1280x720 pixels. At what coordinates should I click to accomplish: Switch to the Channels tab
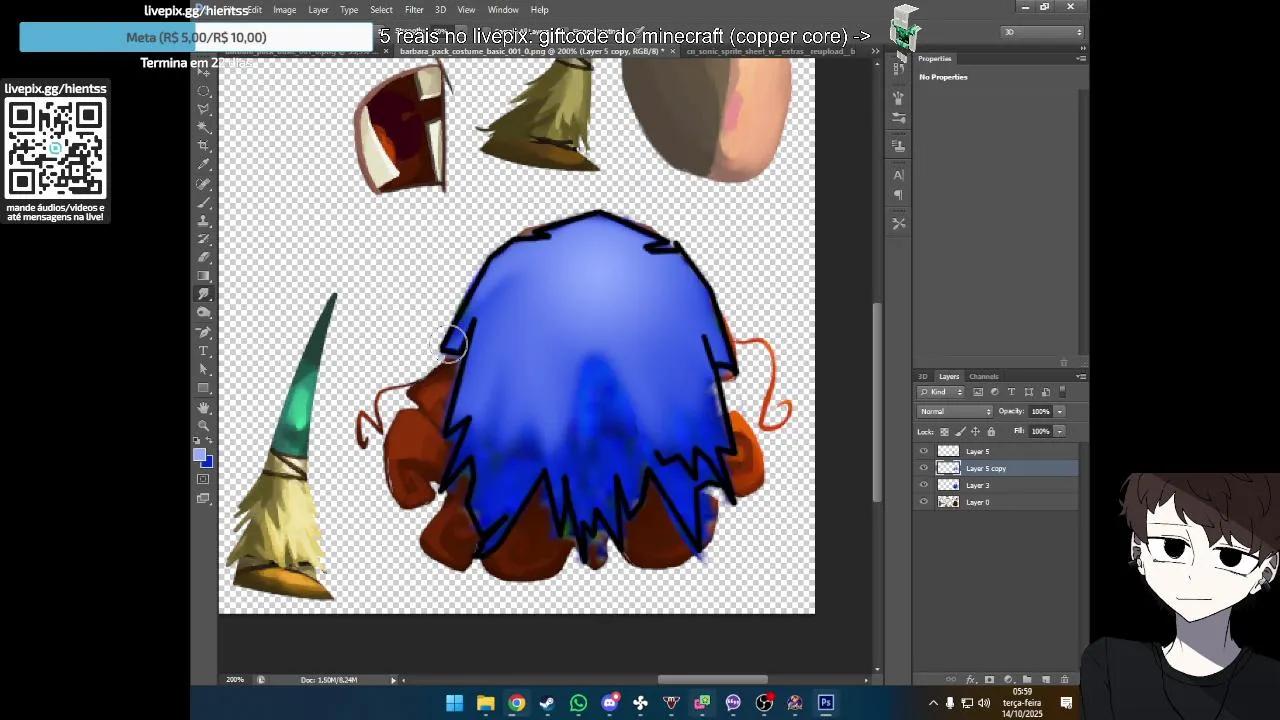click(983, 377)
